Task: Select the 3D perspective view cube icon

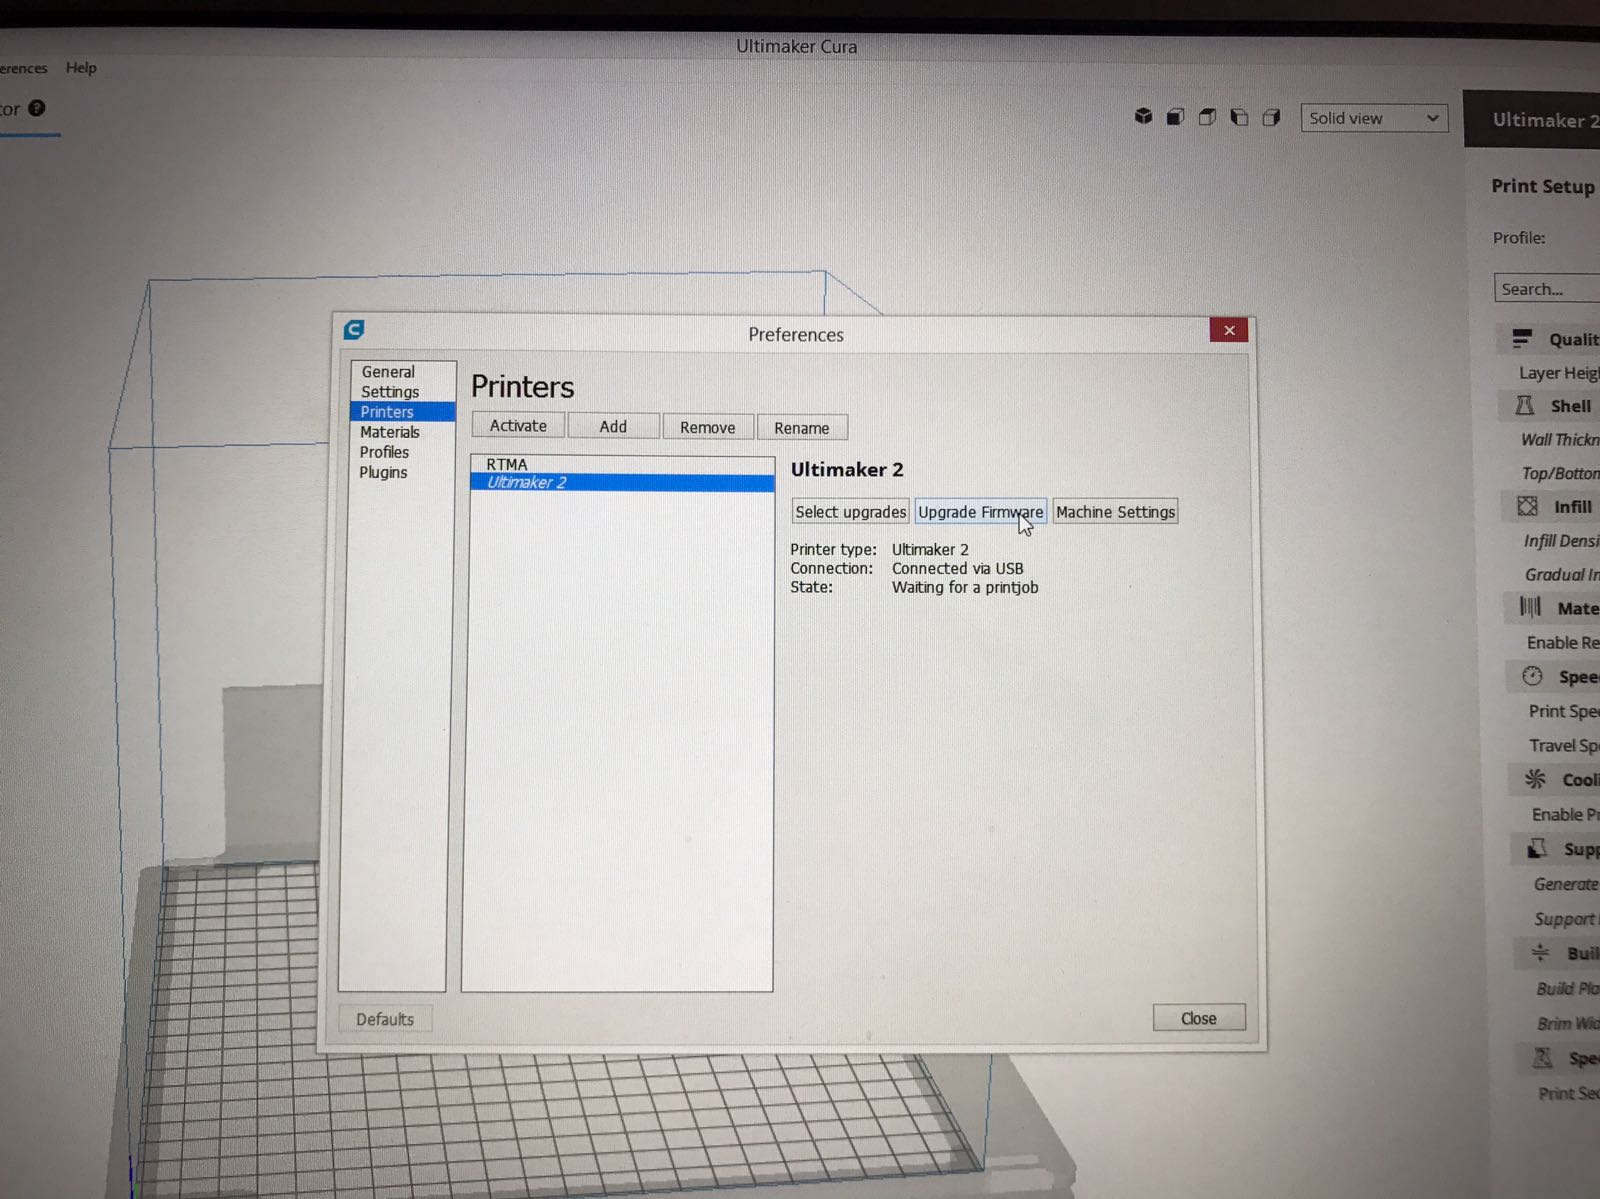Action: (x=1143, y=117)
